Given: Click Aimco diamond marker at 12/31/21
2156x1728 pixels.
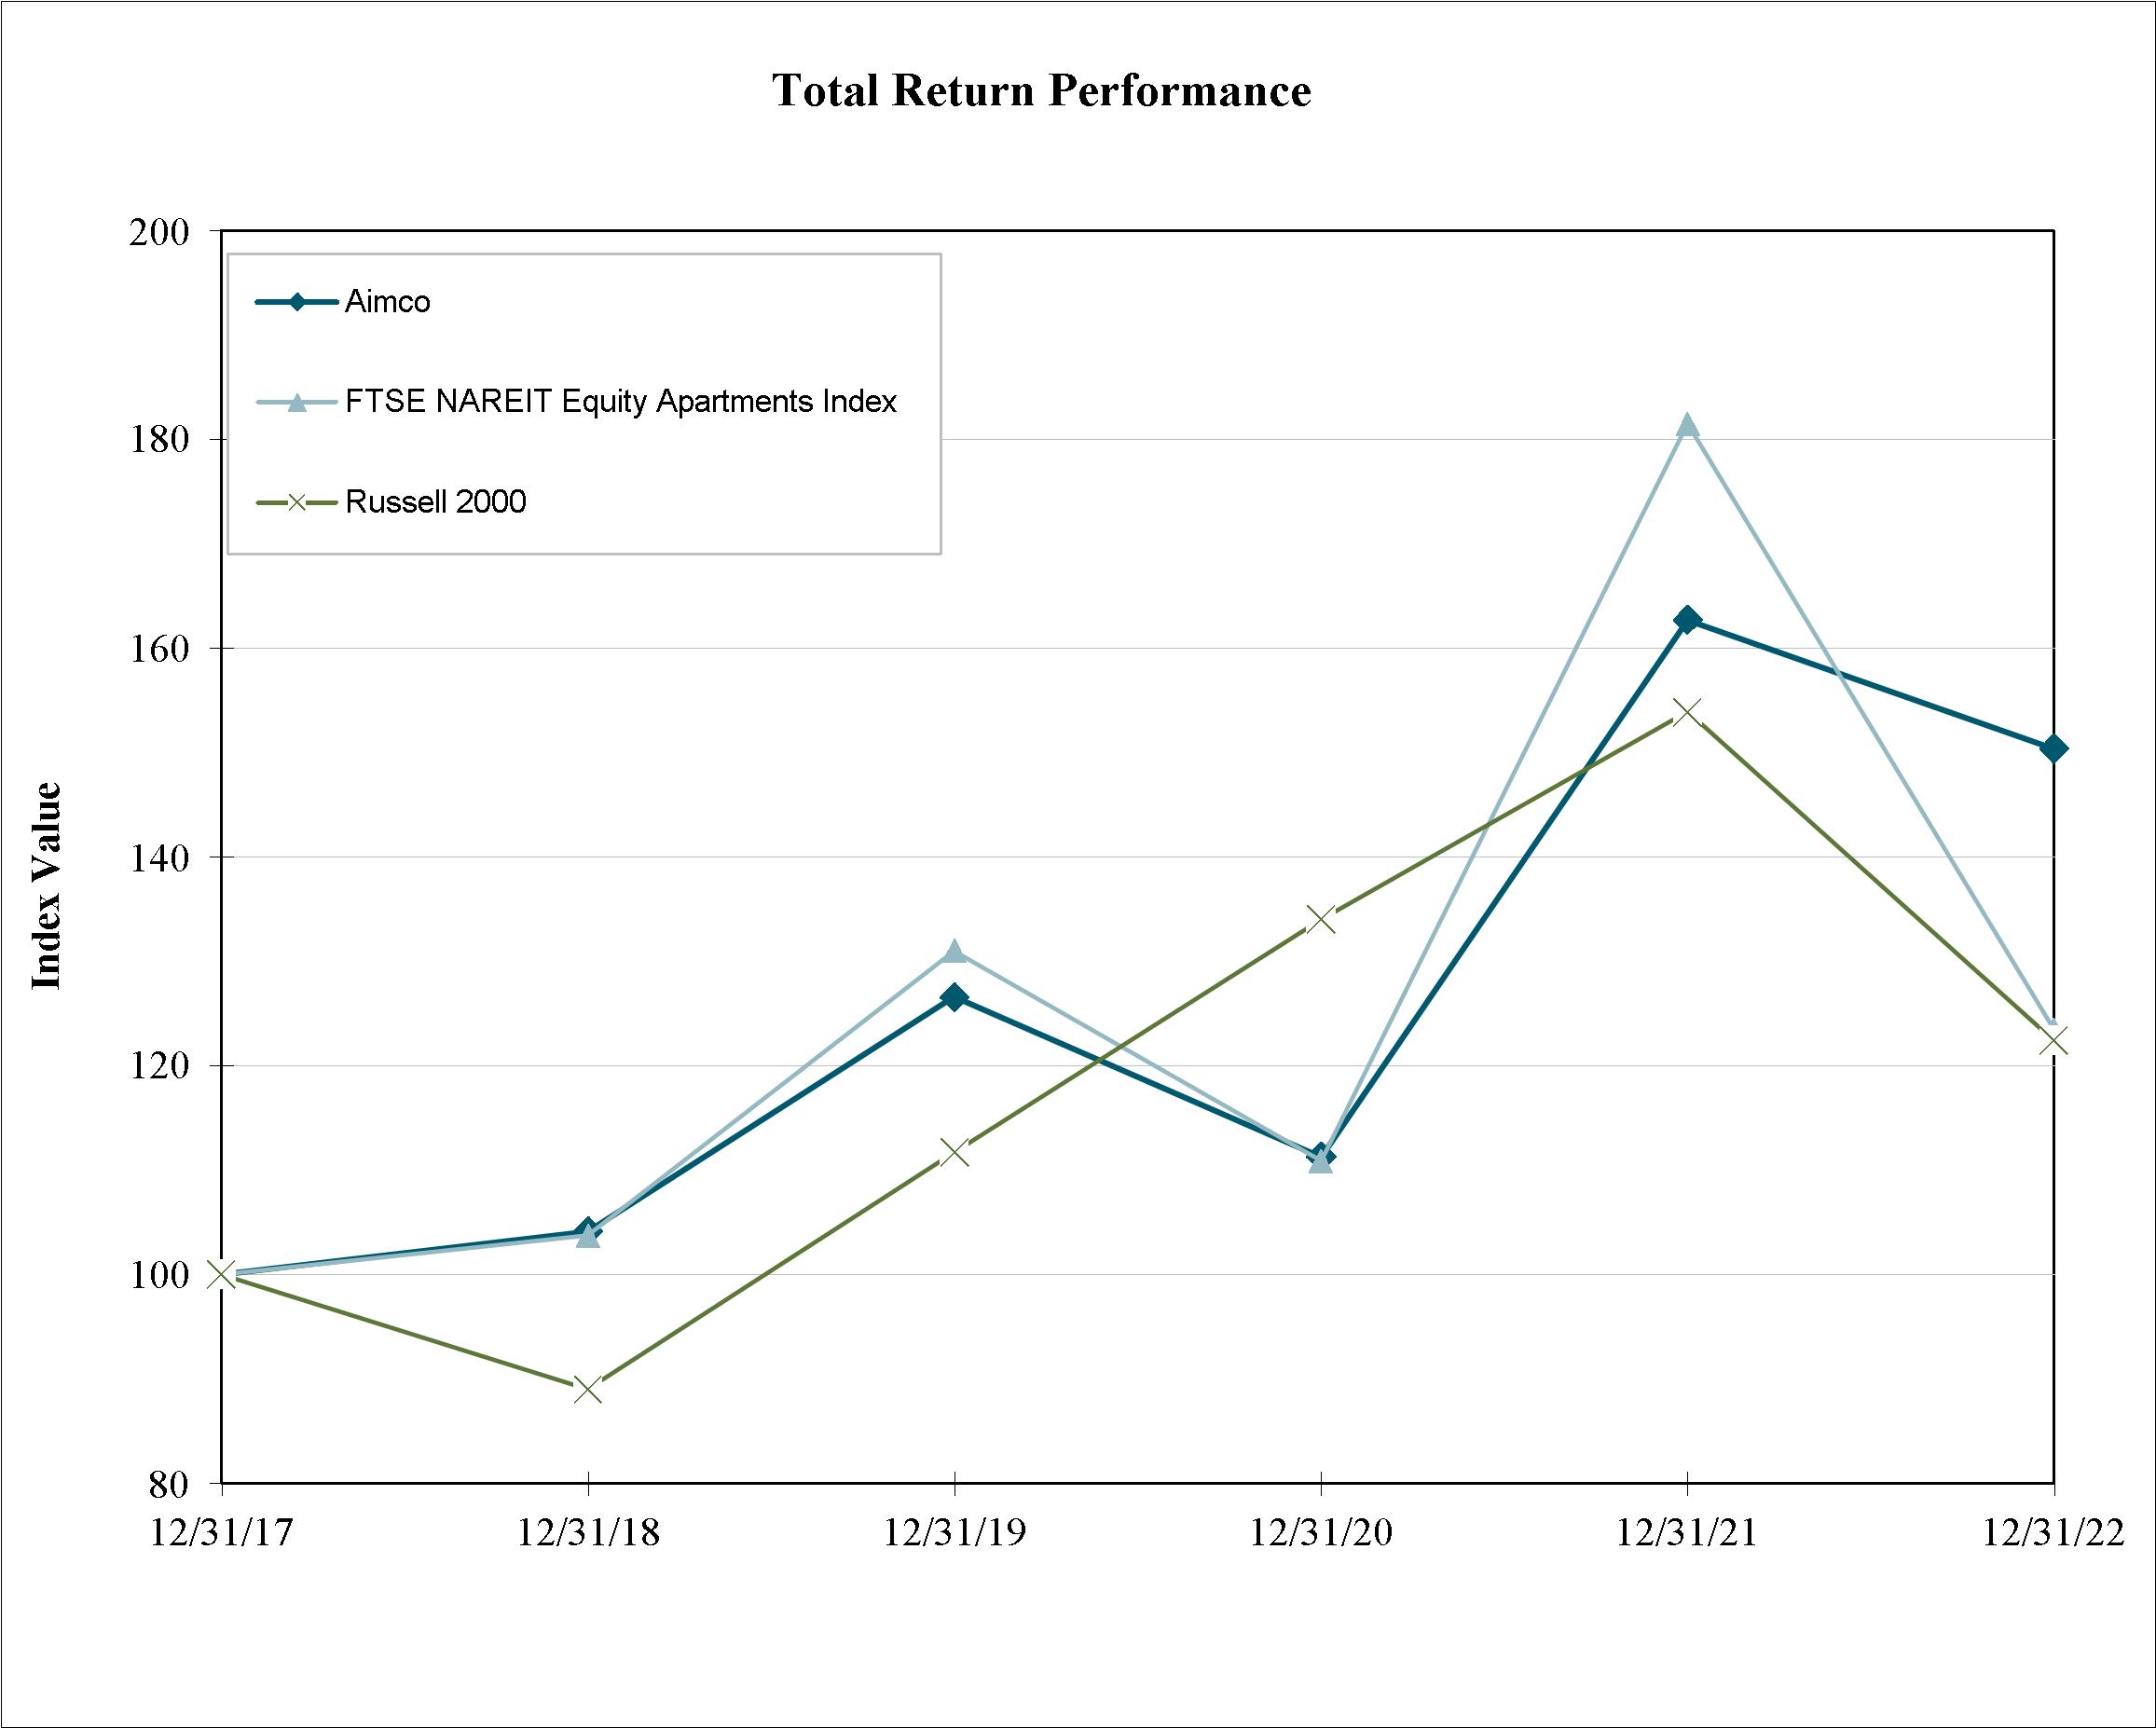Looking at the screenshot, I should [x=1687, y=620].
